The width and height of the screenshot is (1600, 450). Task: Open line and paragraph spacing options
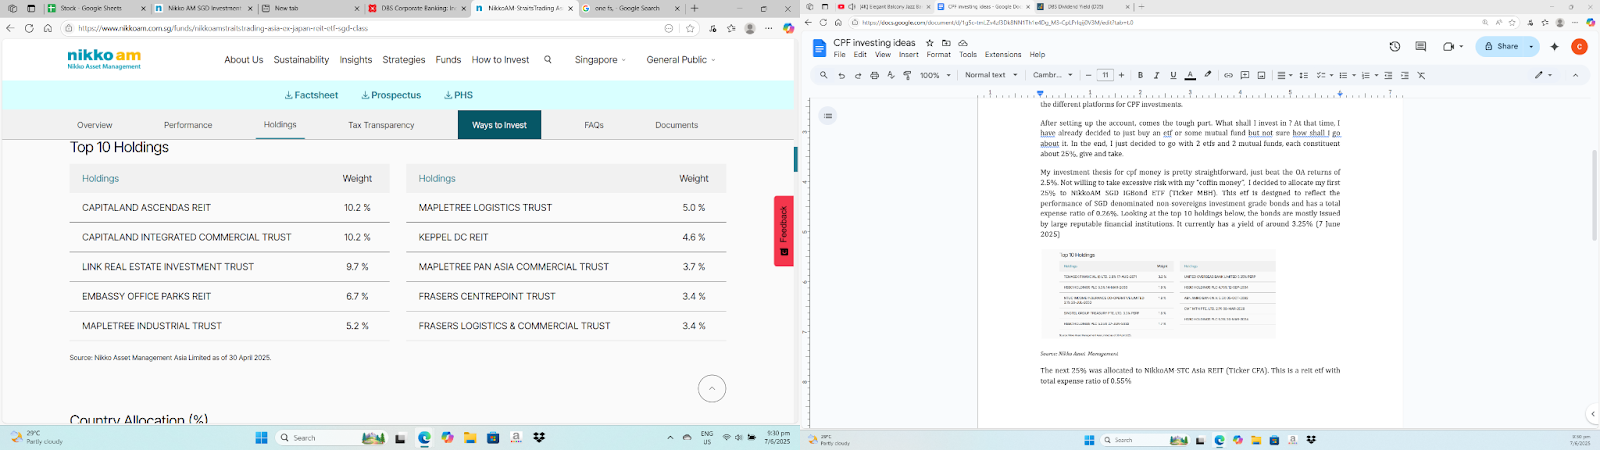pyautogui.click(x=1303, y=75)
